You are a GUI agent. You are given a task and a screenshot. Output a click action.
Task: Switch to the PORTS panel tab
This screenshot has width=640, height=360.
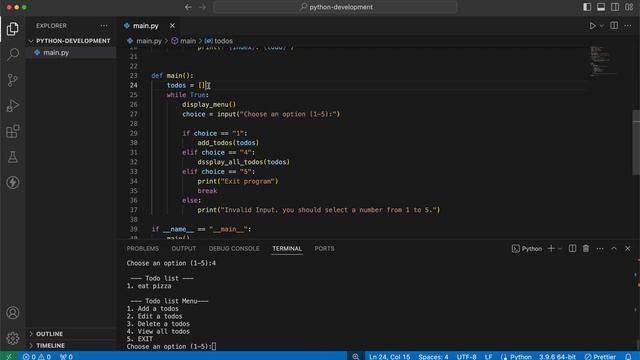click(324, 249)
